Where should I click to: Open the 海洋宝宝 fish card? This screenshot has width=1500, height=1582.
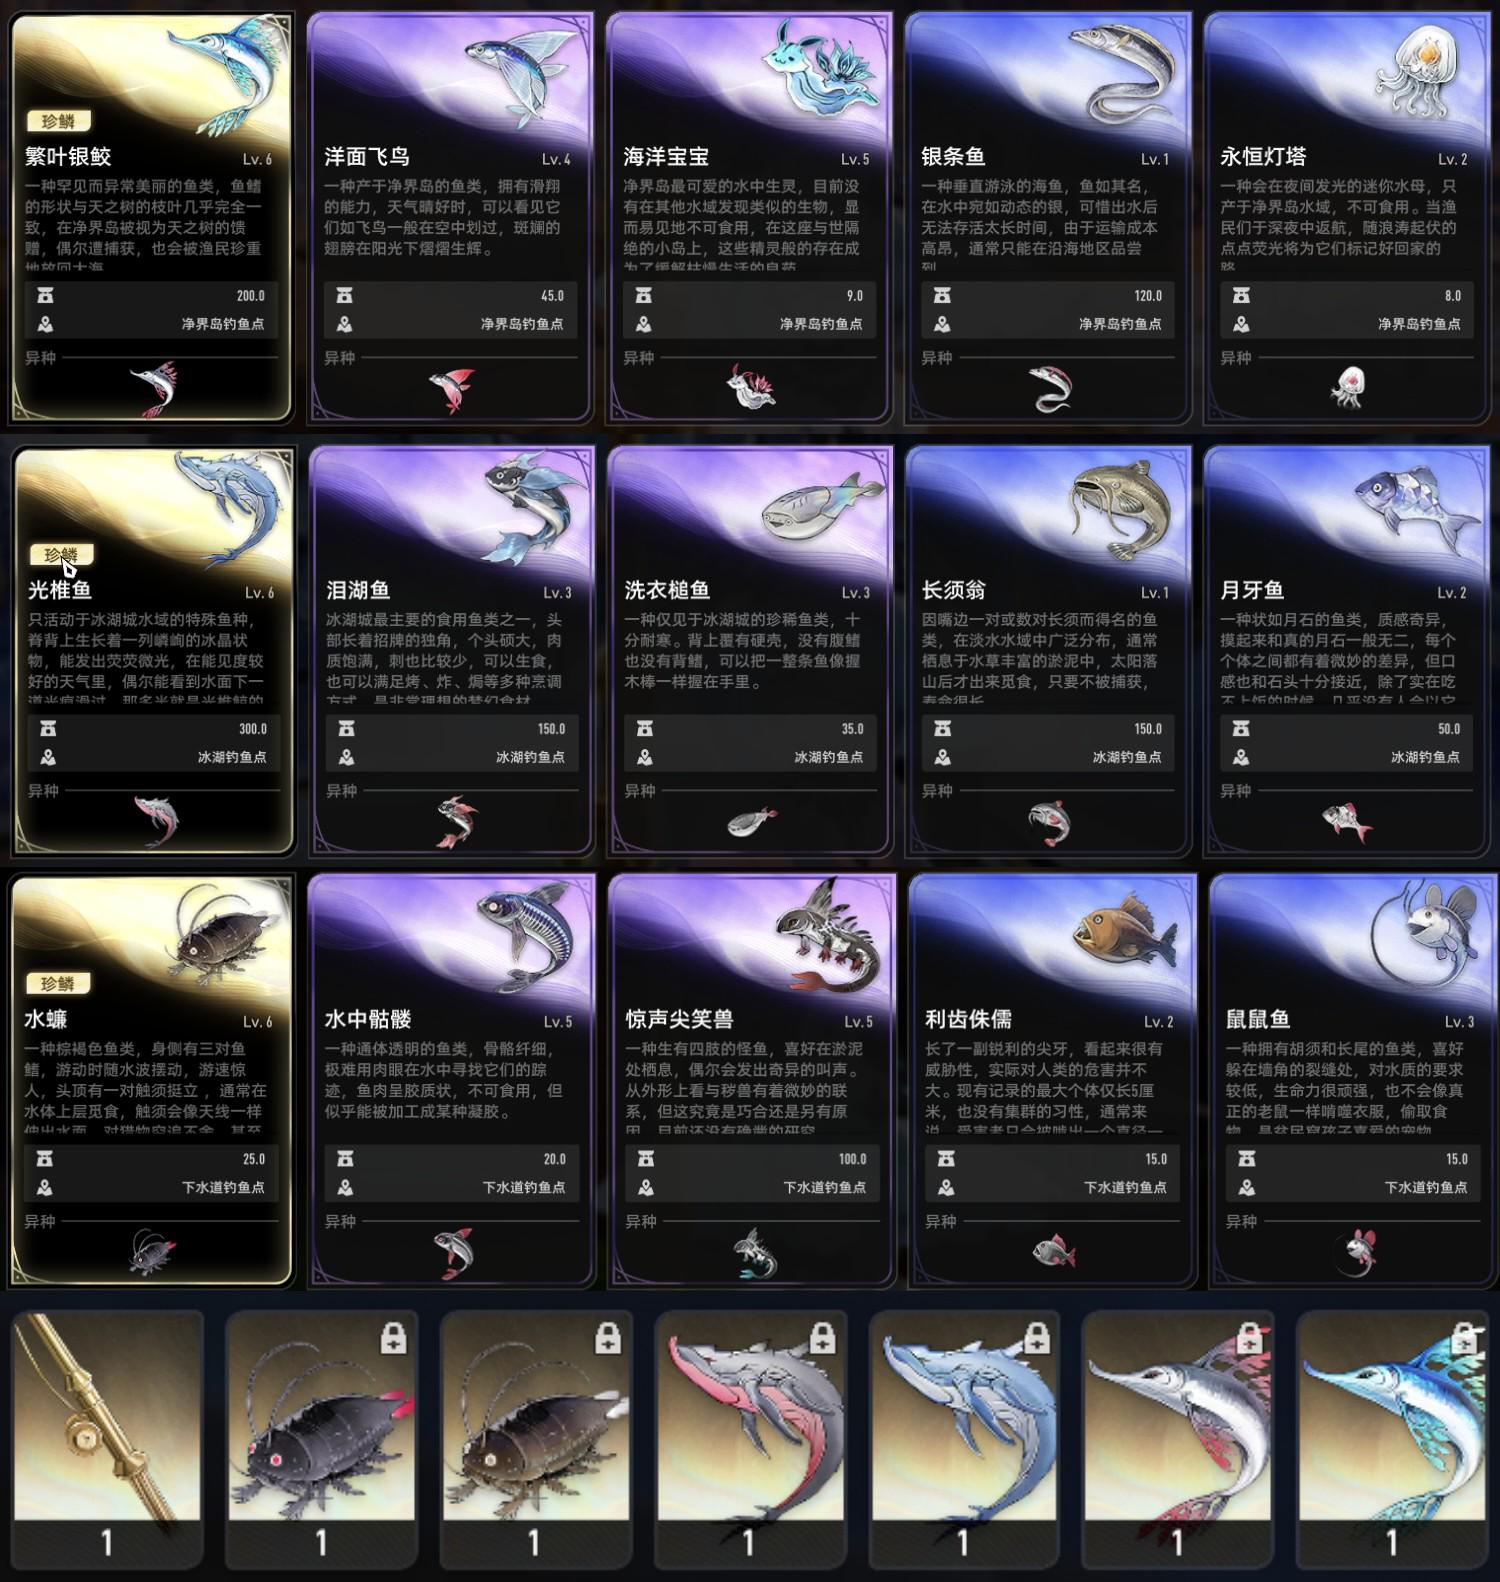tap(749, 216)
